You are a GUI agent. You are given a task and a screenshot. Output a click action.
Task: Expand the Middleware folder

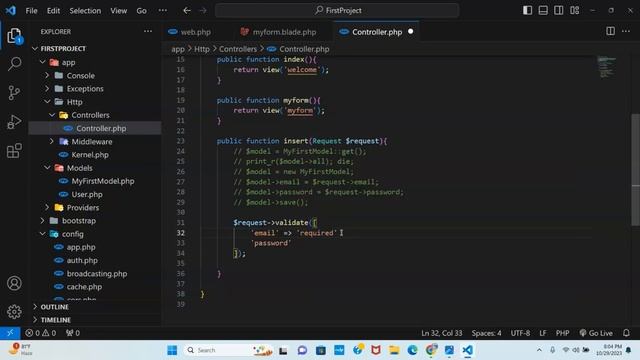click(x=52, y=141)
